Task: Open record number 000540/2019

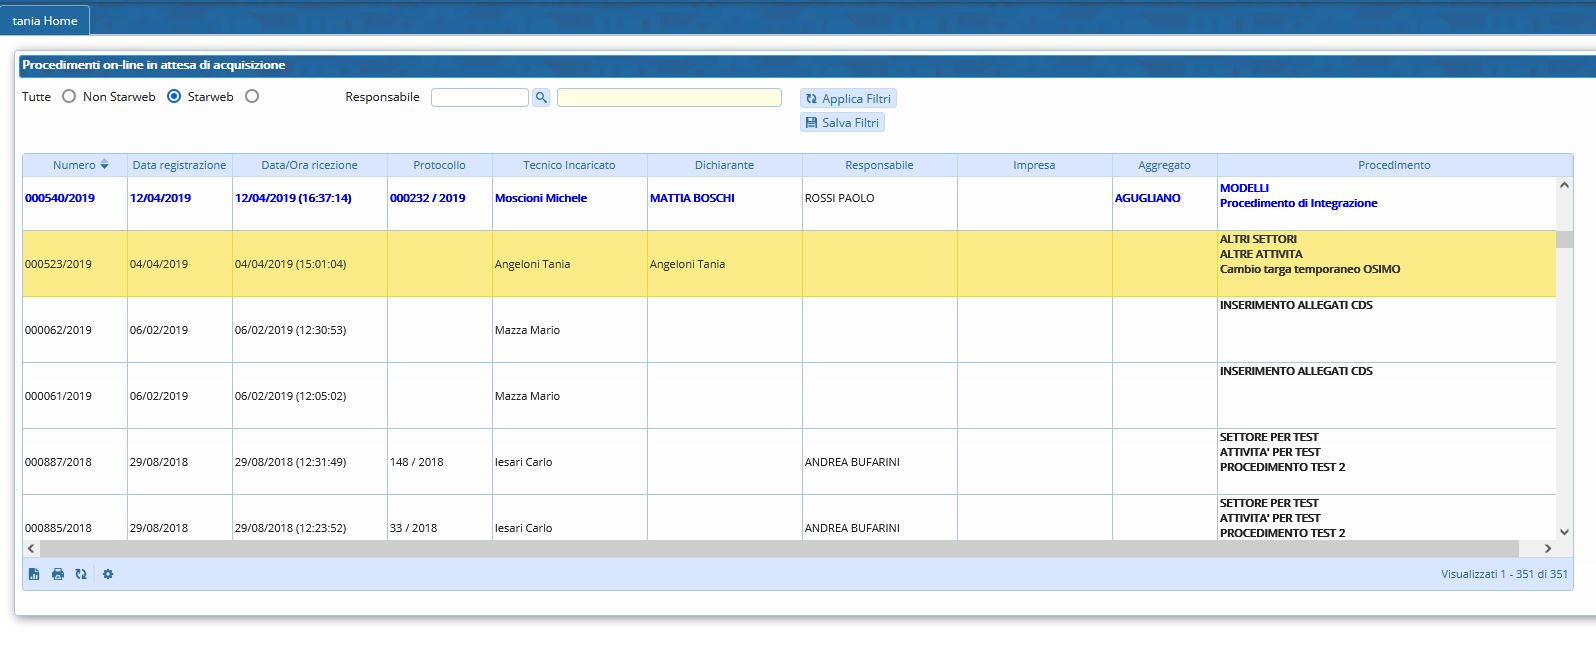Action: click(60, 198)
